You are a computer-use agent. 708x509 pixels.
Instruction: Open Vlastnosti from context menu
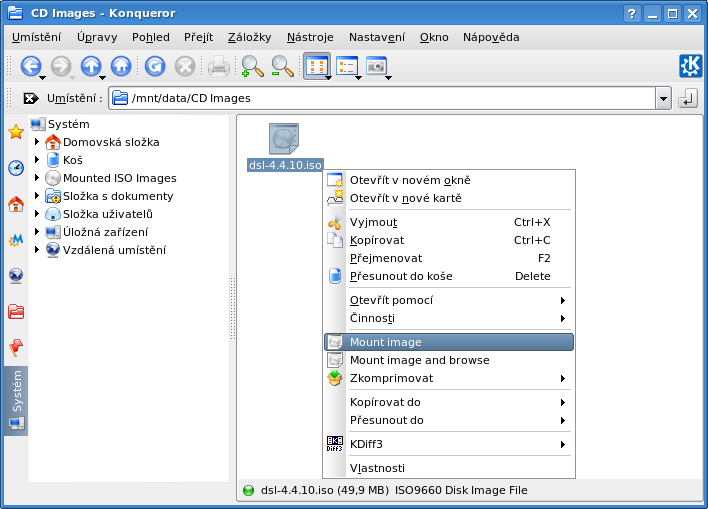coord(449,468)
